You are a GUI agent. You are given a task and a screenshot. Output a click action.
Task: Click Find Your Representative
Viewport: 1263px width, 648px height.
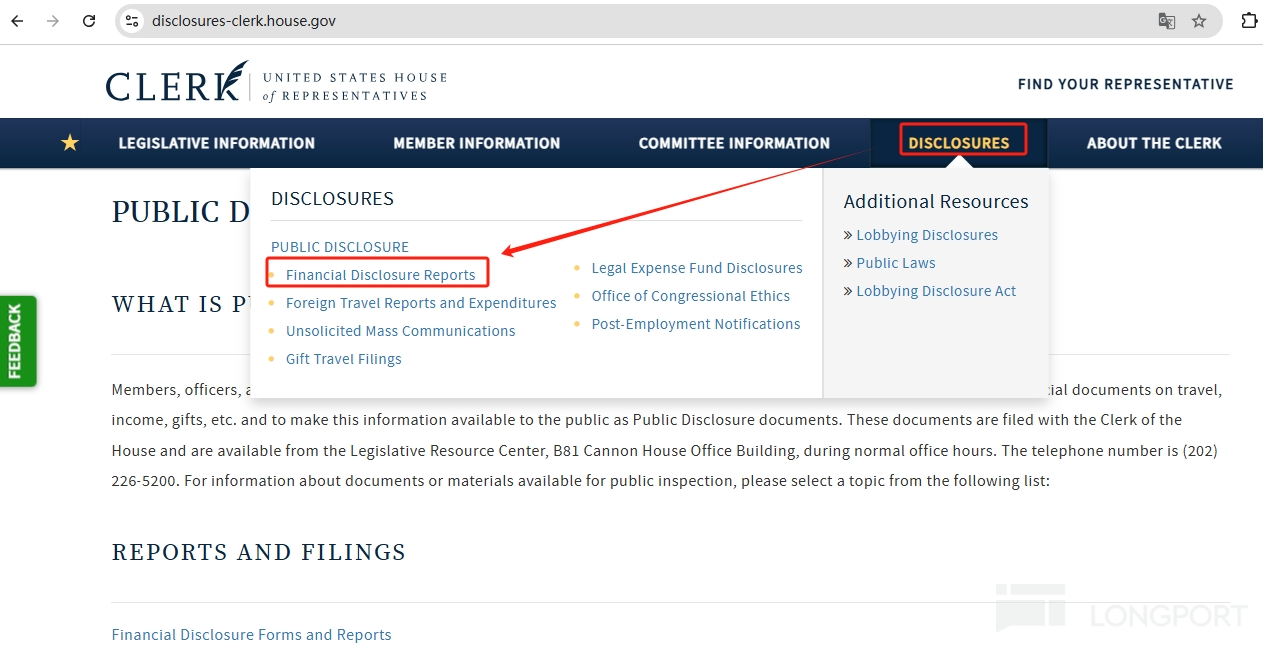[x=1126, y=84]
